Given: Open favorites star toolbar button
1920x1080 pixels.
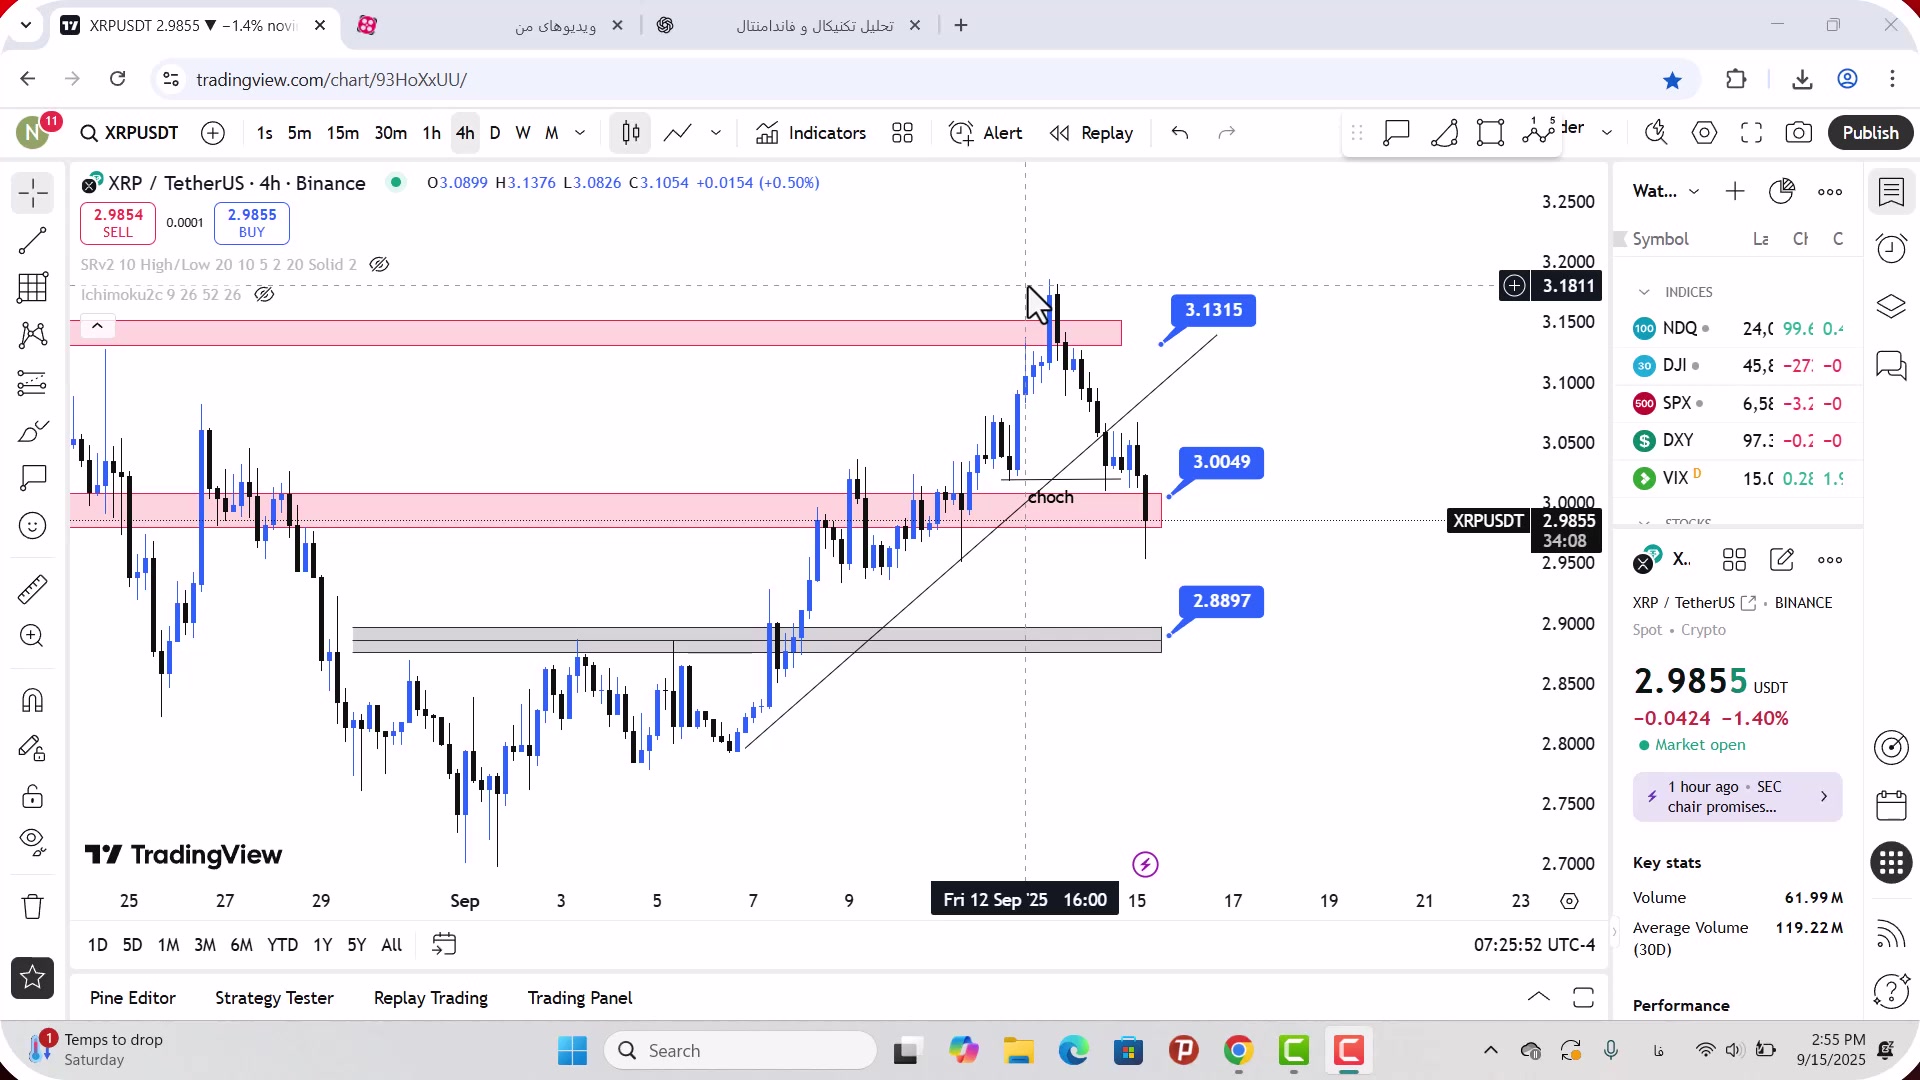Looking at the screenshot, I should 32,978.
